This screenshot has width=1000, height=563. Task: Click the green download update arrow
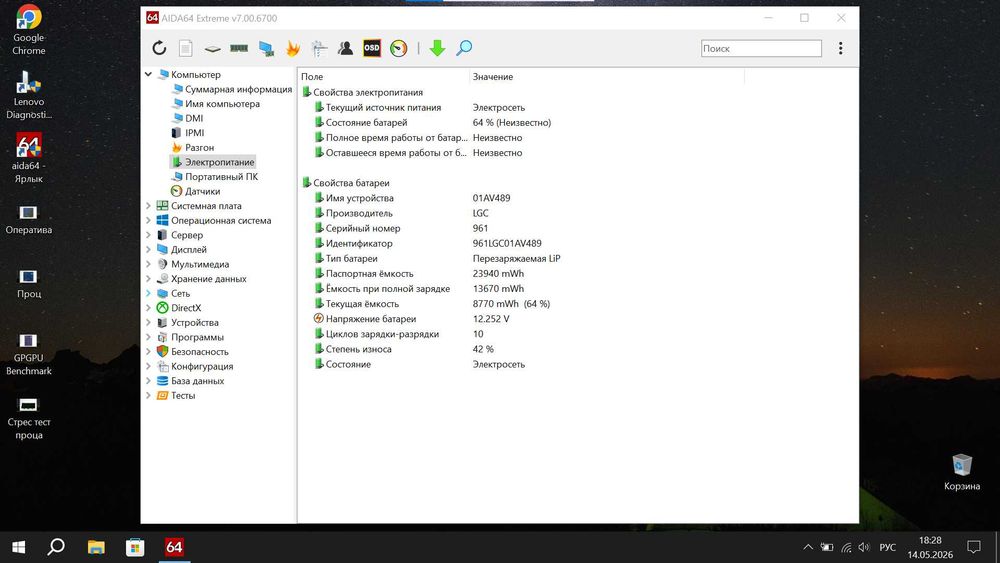pos(437,48)
